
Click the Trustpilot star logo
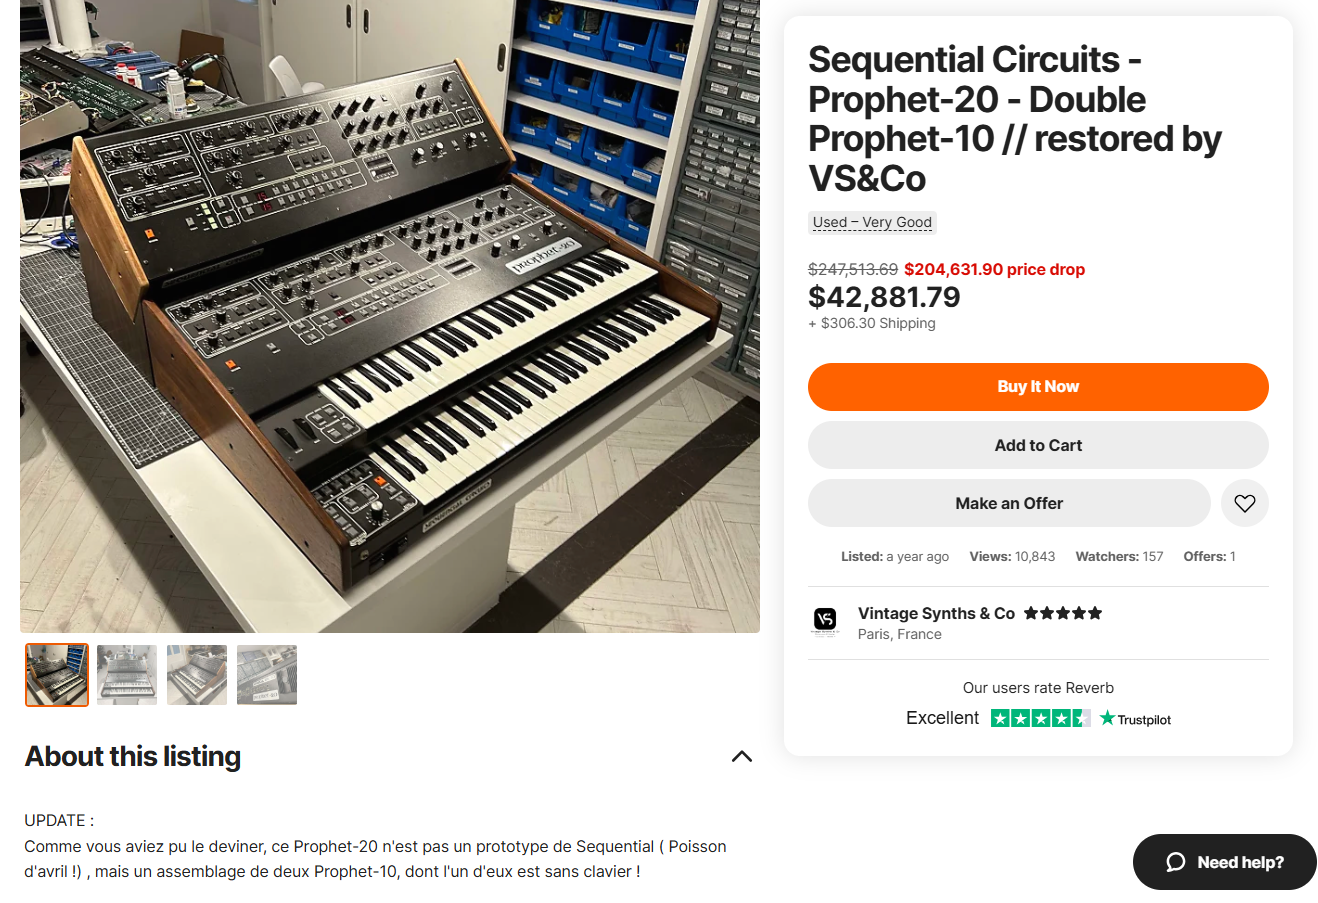click(x=1107, y=718)
